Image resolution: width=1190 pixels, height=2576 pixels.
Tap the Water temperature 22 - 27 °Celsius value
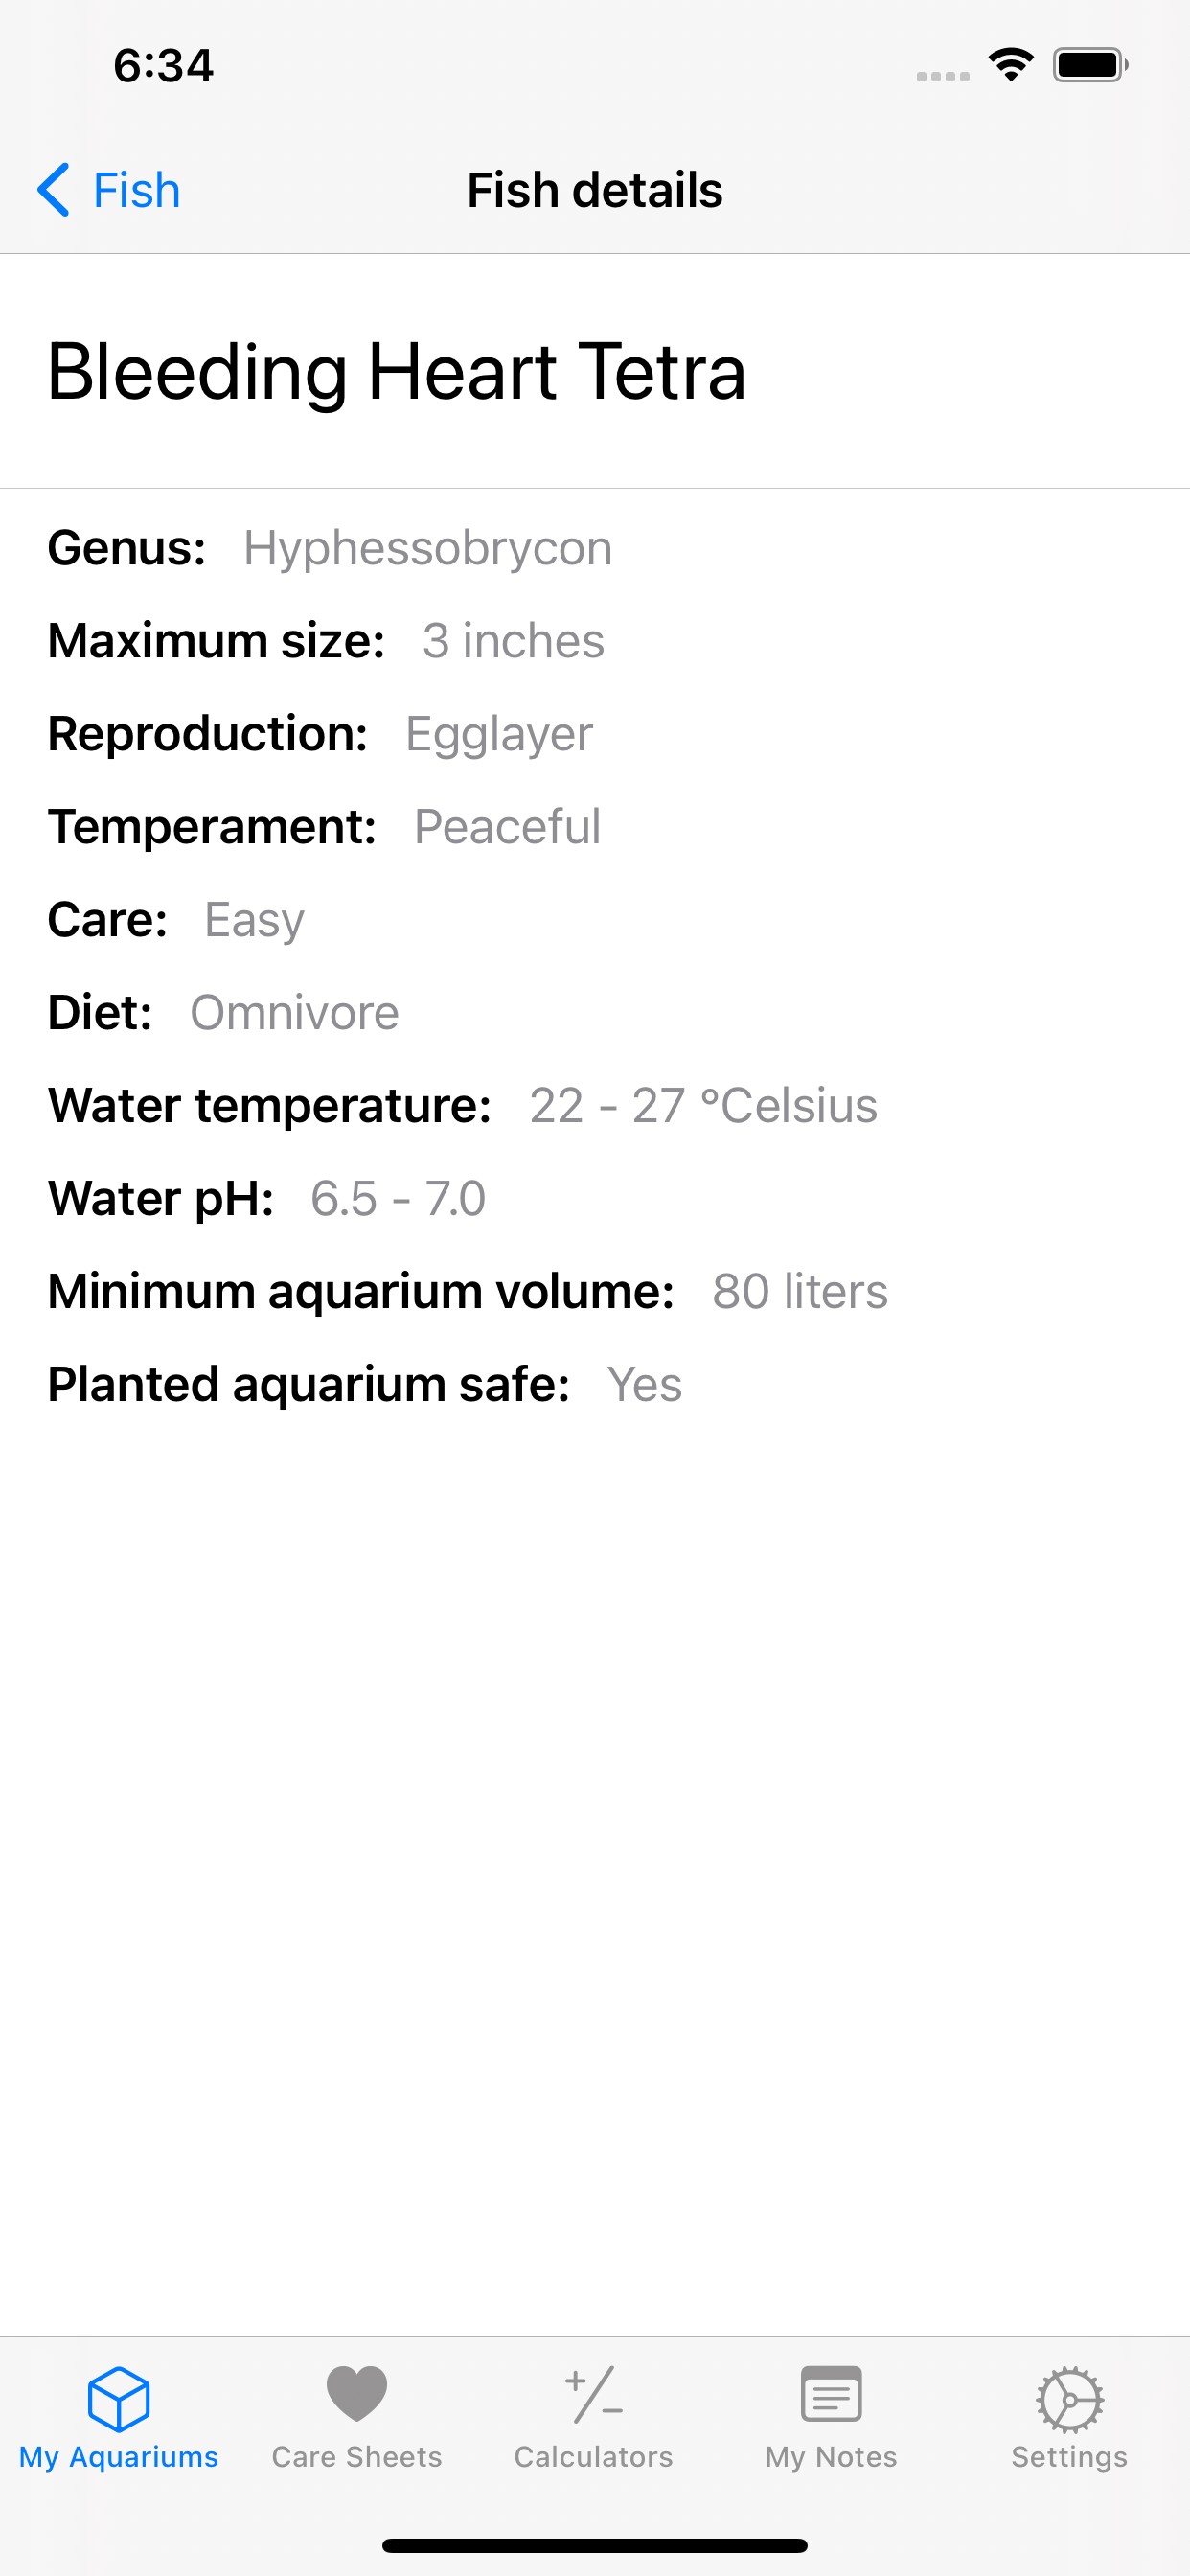[x=703, y=1106]
